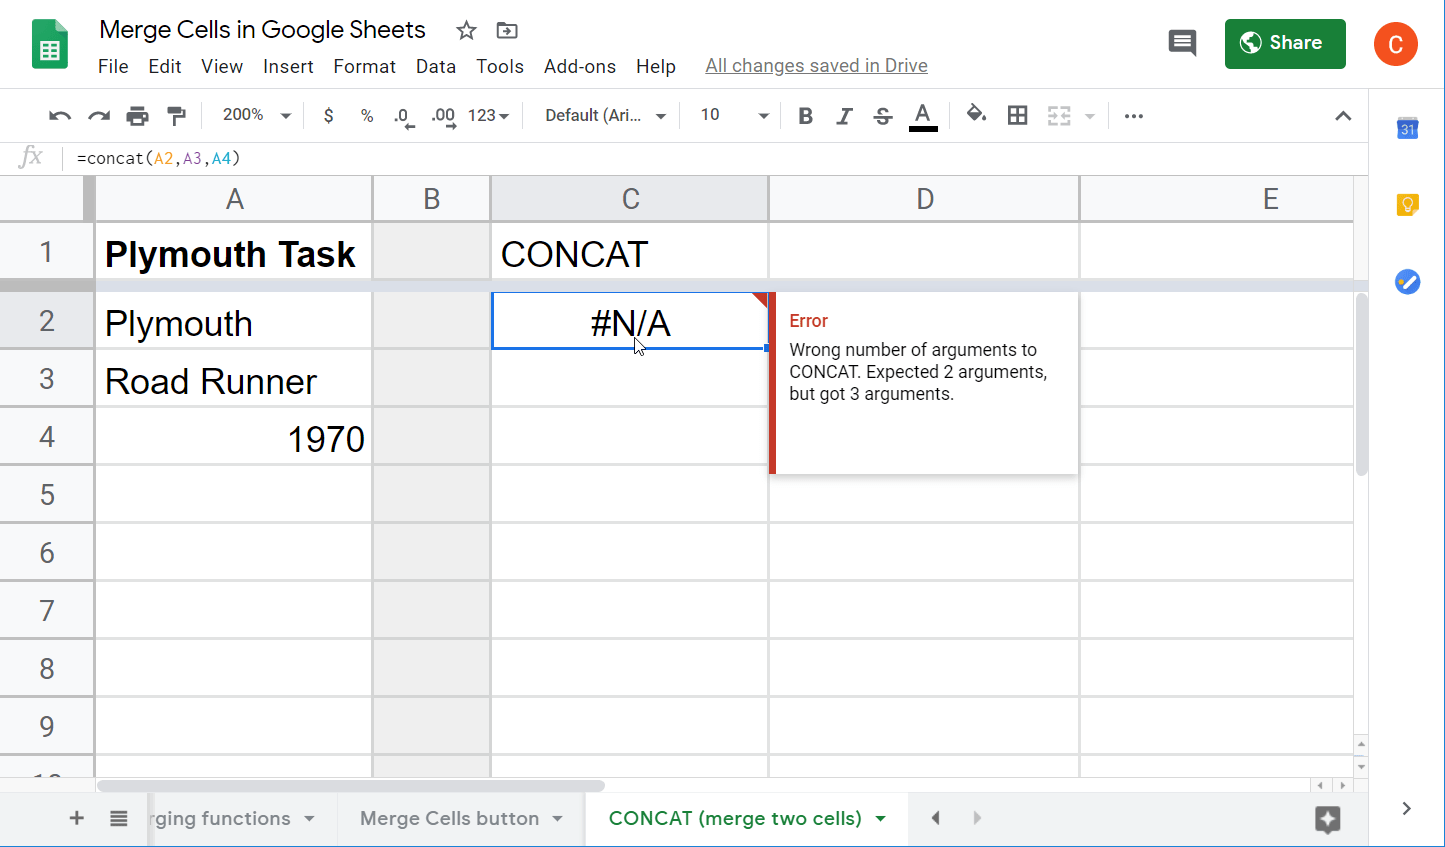Open the zoom level dropdown
The width and height of the screenshot is (1445, 847).
click(254, 115)
